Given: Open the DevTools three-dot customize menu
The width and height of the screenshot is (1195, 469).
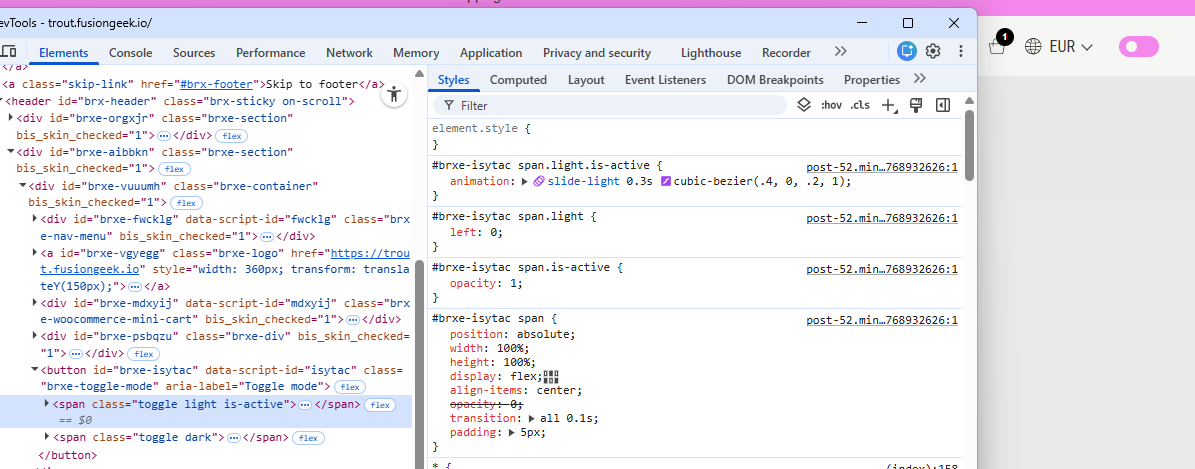Looking at the screenshot, I should coord(960,51).
